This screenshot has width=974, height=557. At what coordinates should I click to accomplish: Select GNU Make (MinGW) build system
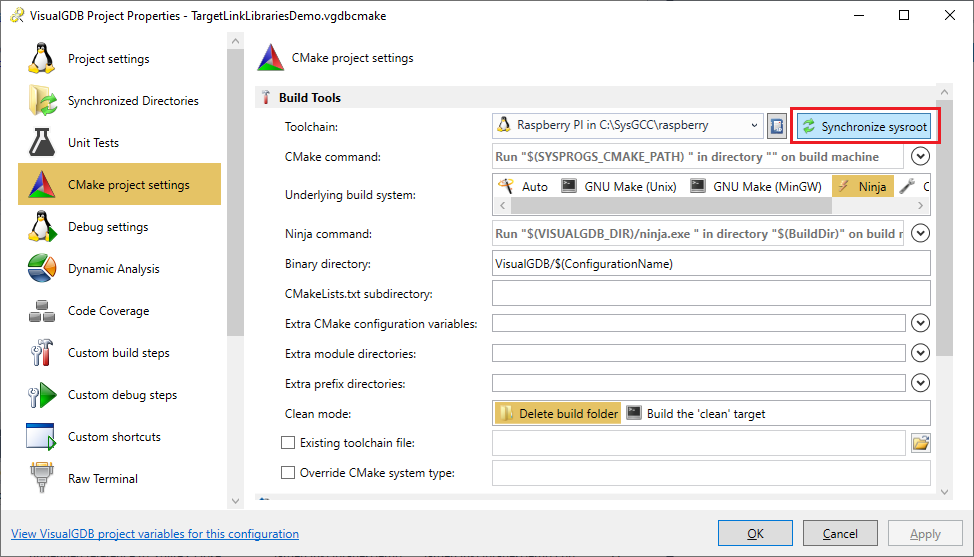757,186
